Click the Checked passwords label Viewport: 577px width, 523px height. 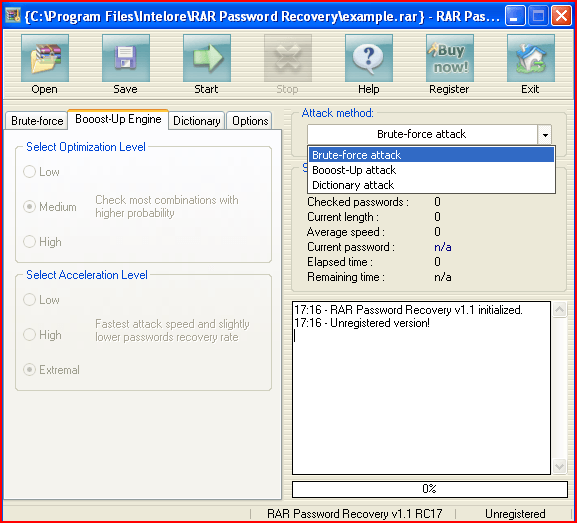coord(358,202)
